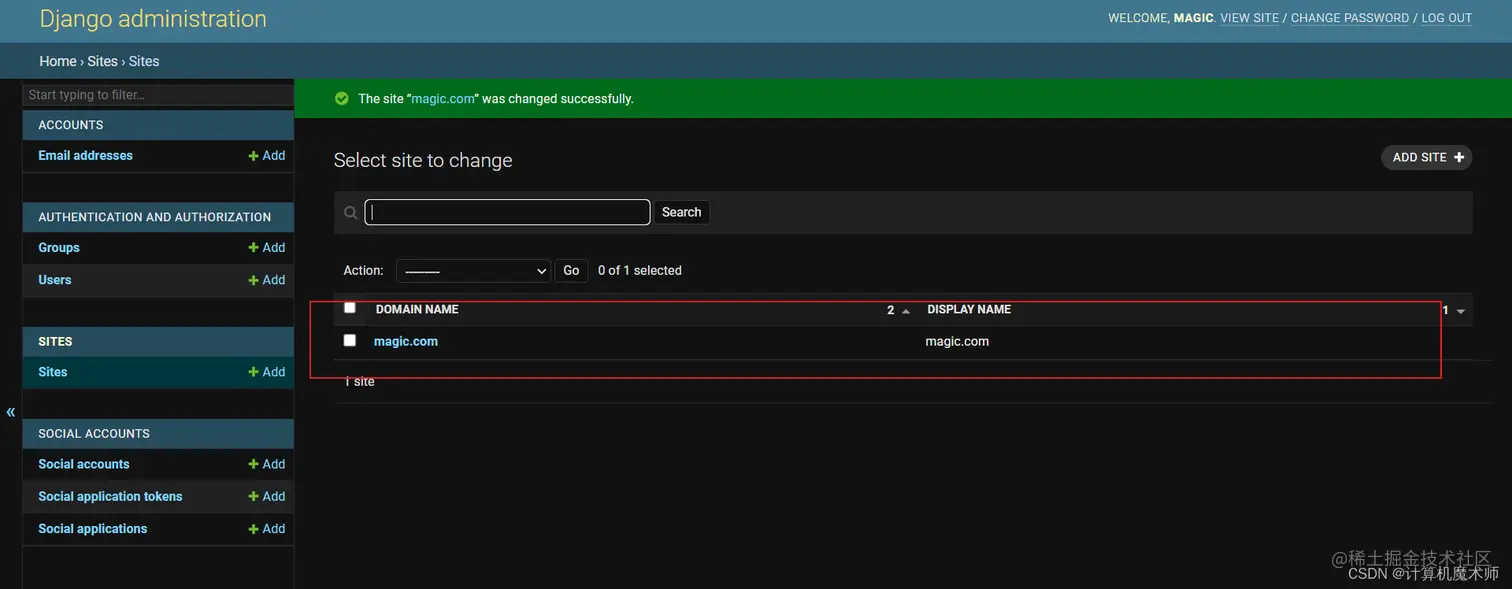This screenshot has height=589, width=1512.
Task: Click the Django administration title
Action: [x=153, y=18]
